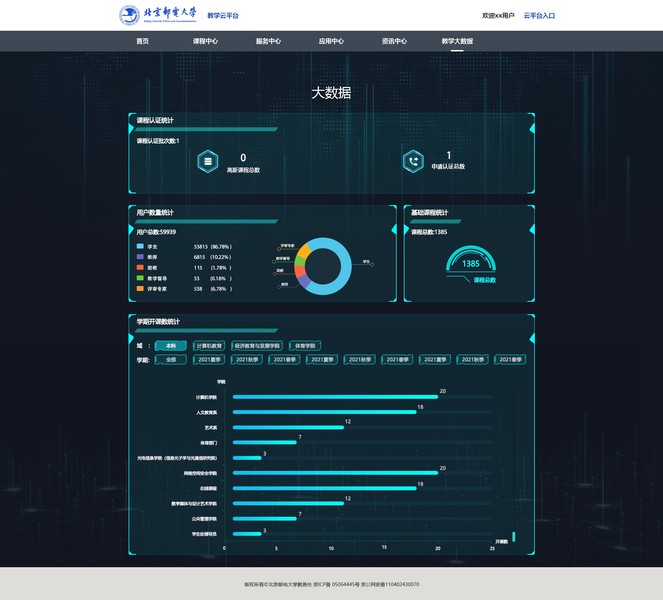This screenshot has width=663, height=600.
Task: Click the 计算机学院 bar in chart
Action: click(335, 397)
